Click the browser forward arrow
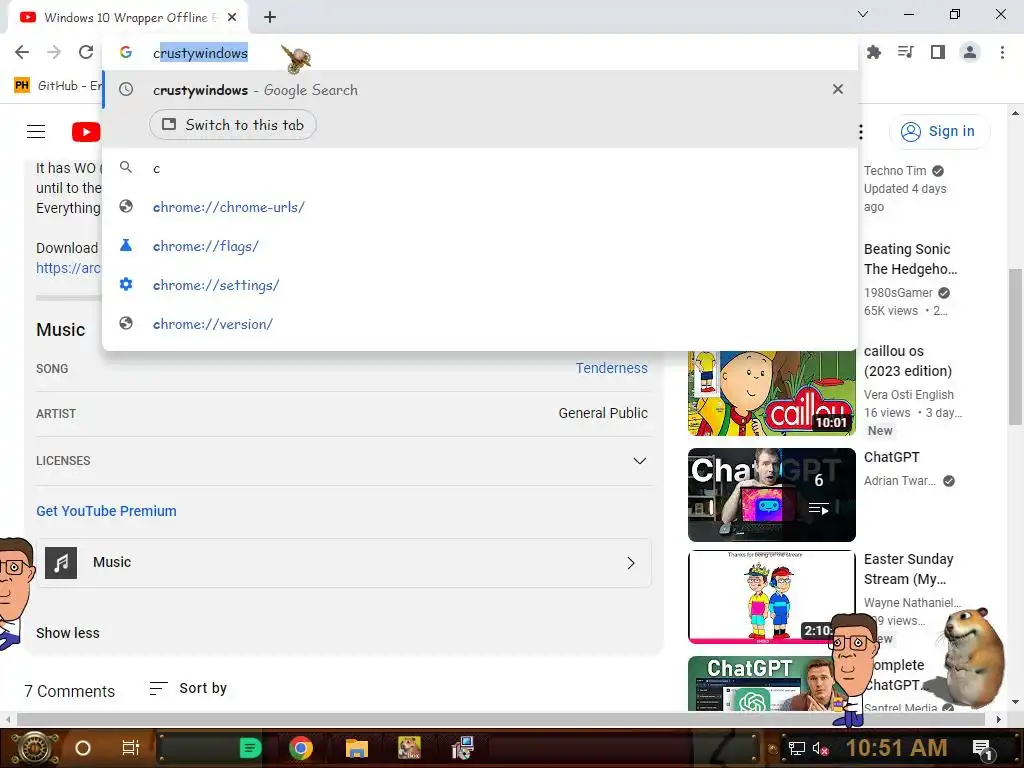1024x768 pixels. pyautogui.click(x=54, y=52)
